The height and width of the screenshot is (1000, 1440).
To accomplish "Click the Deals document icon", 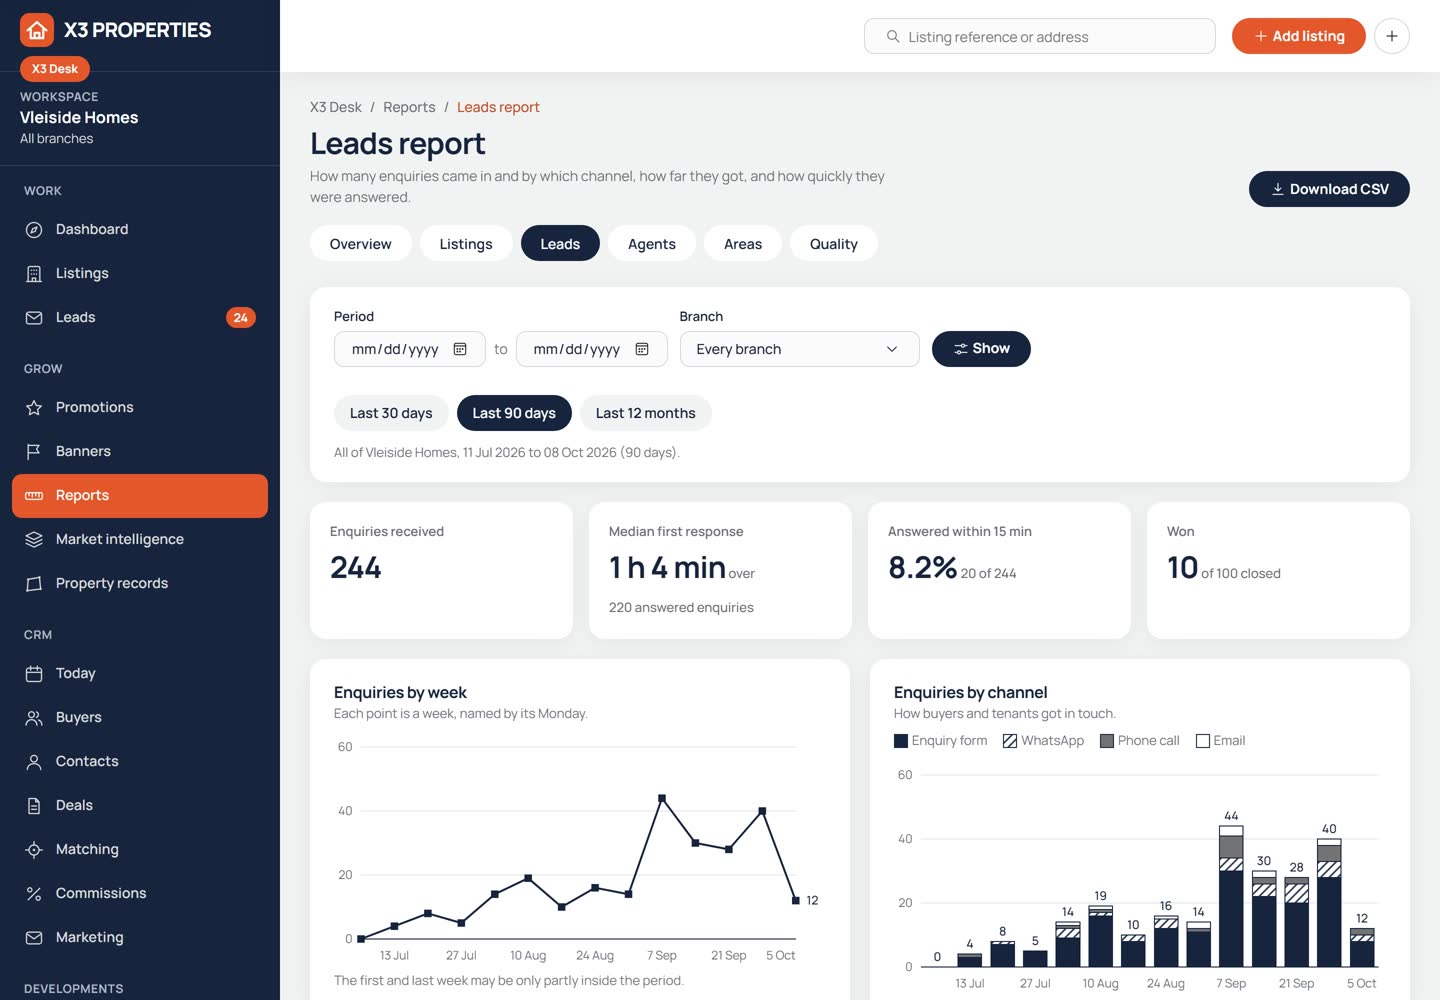I will (34, 806).
